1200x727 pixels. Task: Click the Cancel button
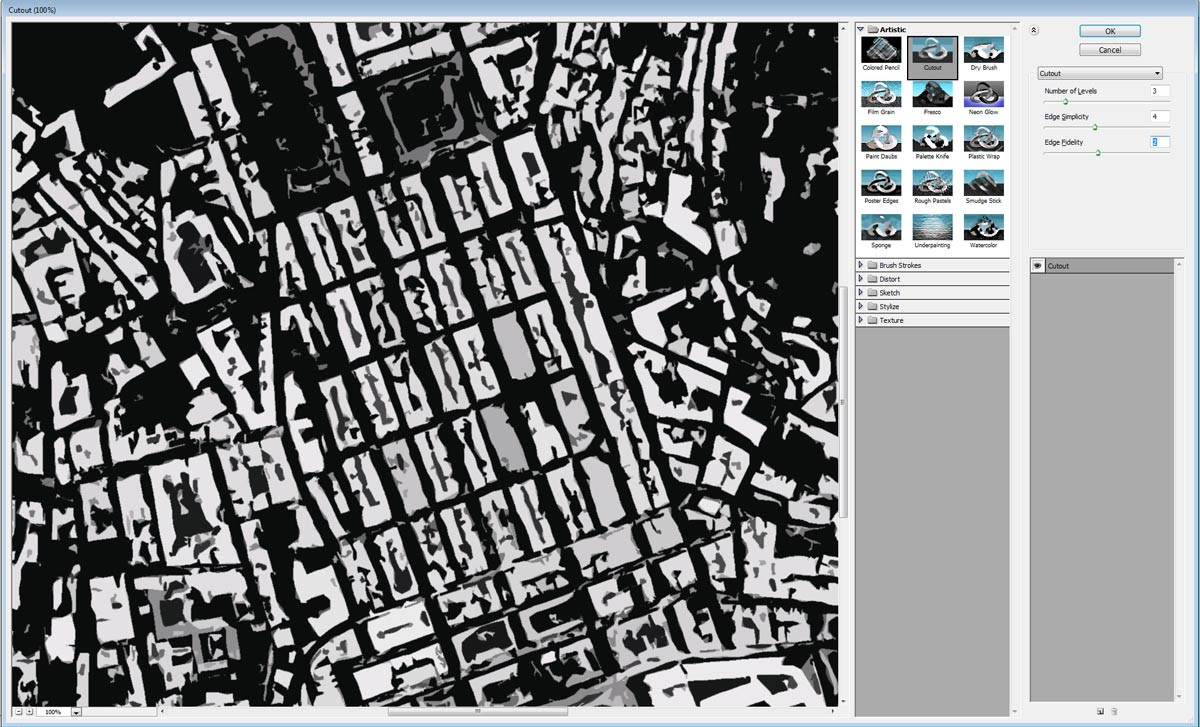click(x=1109, y=50)
